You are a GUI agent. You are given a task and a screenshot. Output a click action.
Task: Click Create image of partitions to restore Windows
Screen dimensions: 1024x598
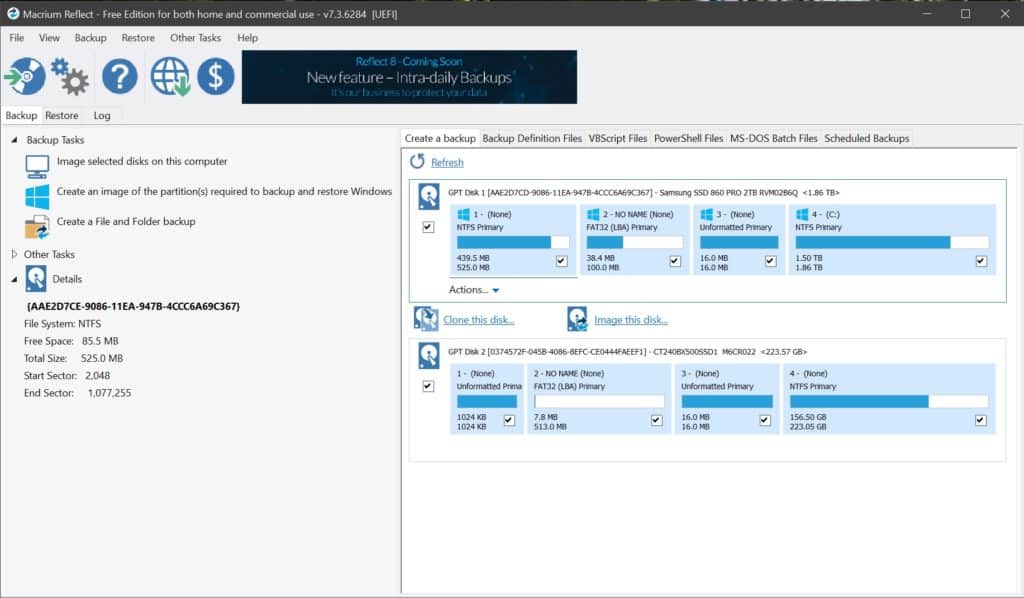(x=224, y=191)
